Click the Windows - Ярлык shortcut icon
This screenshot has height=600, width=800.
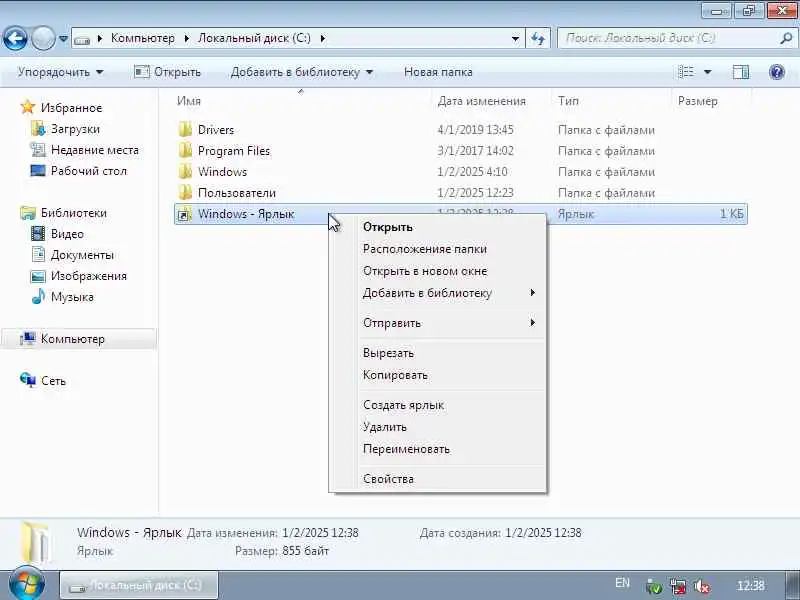(x=184, y=214)
